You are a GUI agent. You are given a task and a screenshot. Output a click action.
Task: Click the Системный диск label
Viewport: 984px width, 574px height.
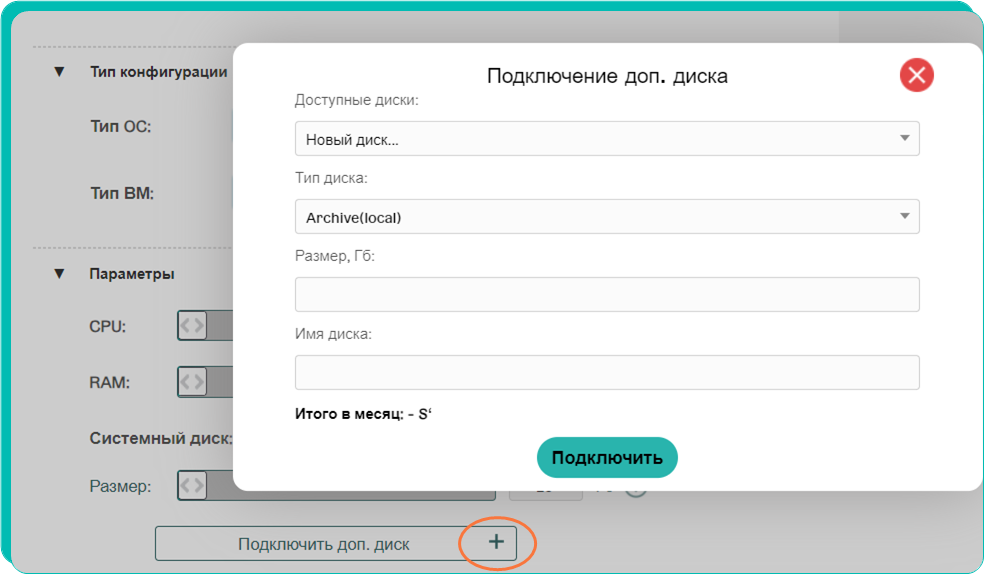point(161,438)
